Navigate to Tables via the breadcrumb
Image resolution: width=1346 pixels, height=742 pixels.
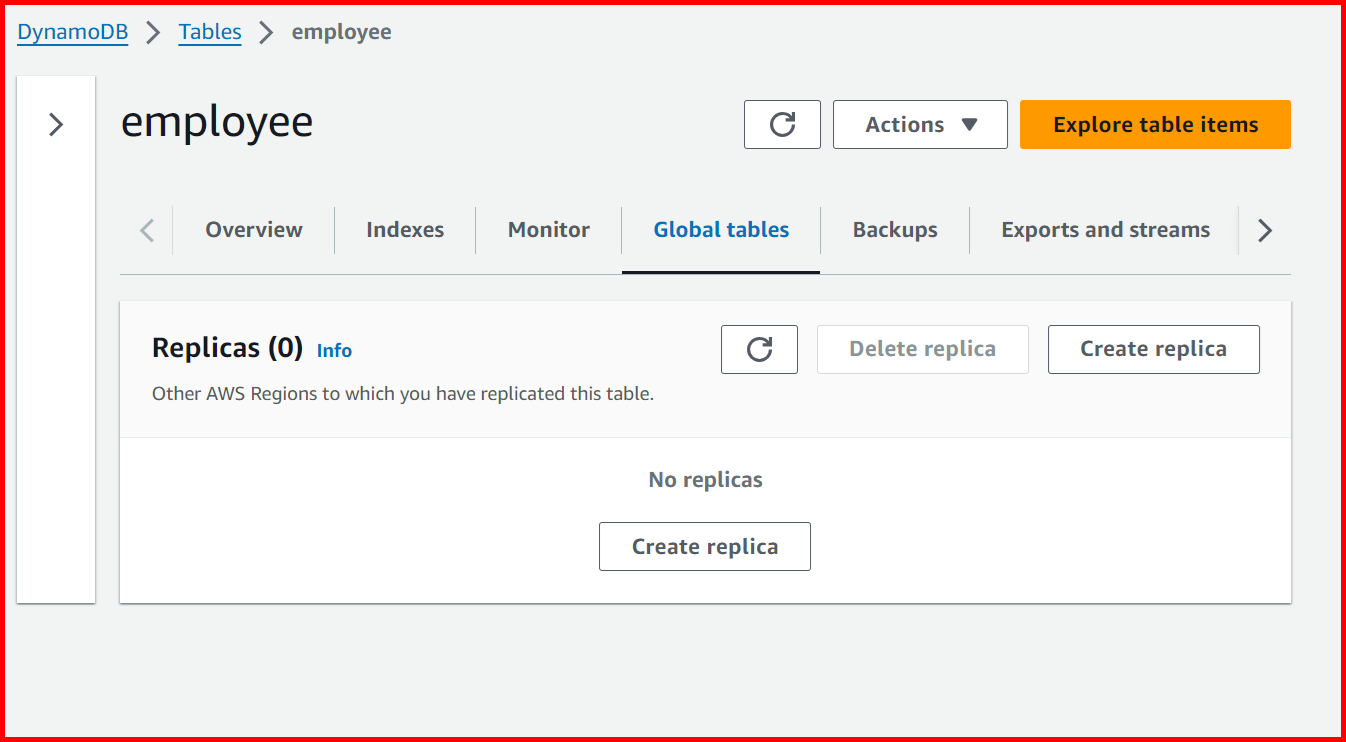click(x=209, y=31)
